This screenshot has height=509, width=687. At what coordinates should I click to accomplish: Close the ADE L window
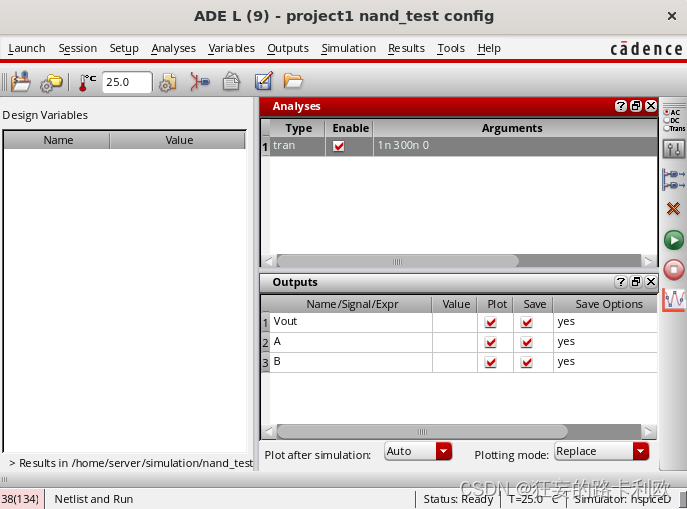(672, 16)
